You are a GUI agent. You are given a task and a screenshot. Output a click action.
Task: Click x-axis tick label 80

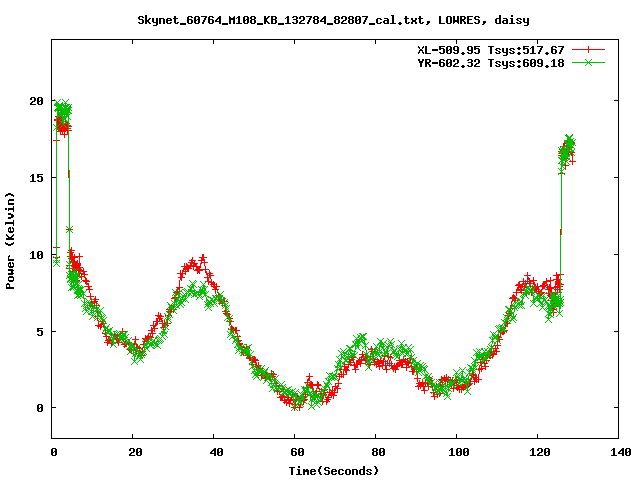pos(378,452)
